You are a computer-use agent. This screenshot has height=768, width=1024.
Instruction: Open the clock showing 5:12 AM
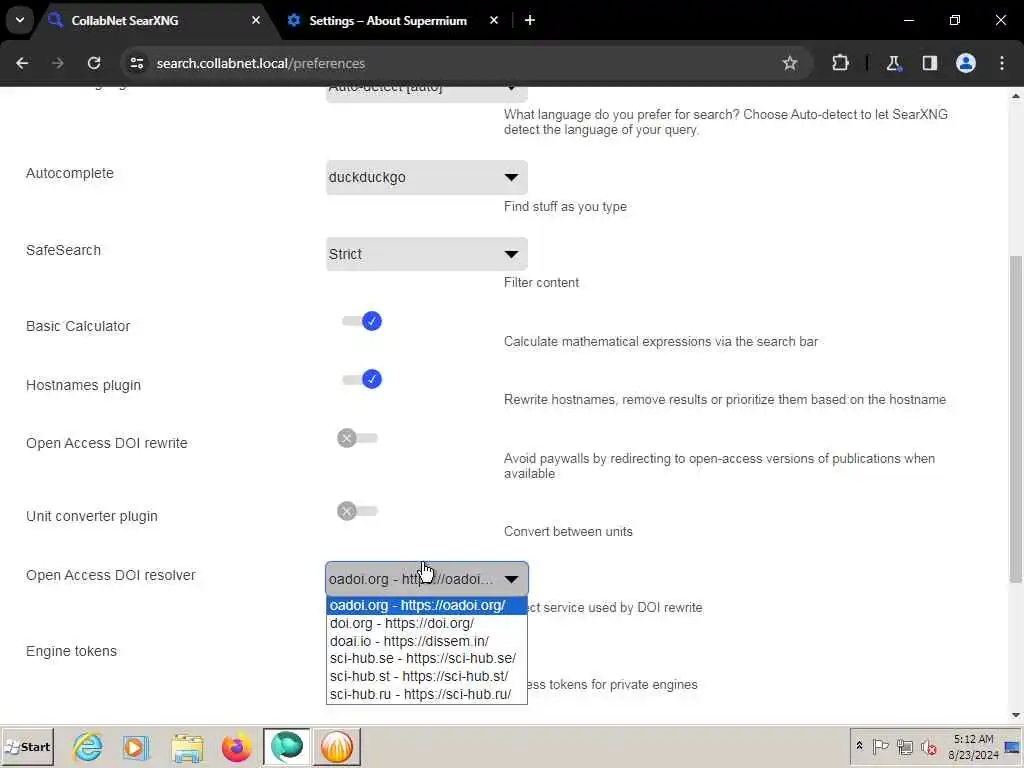973,746
